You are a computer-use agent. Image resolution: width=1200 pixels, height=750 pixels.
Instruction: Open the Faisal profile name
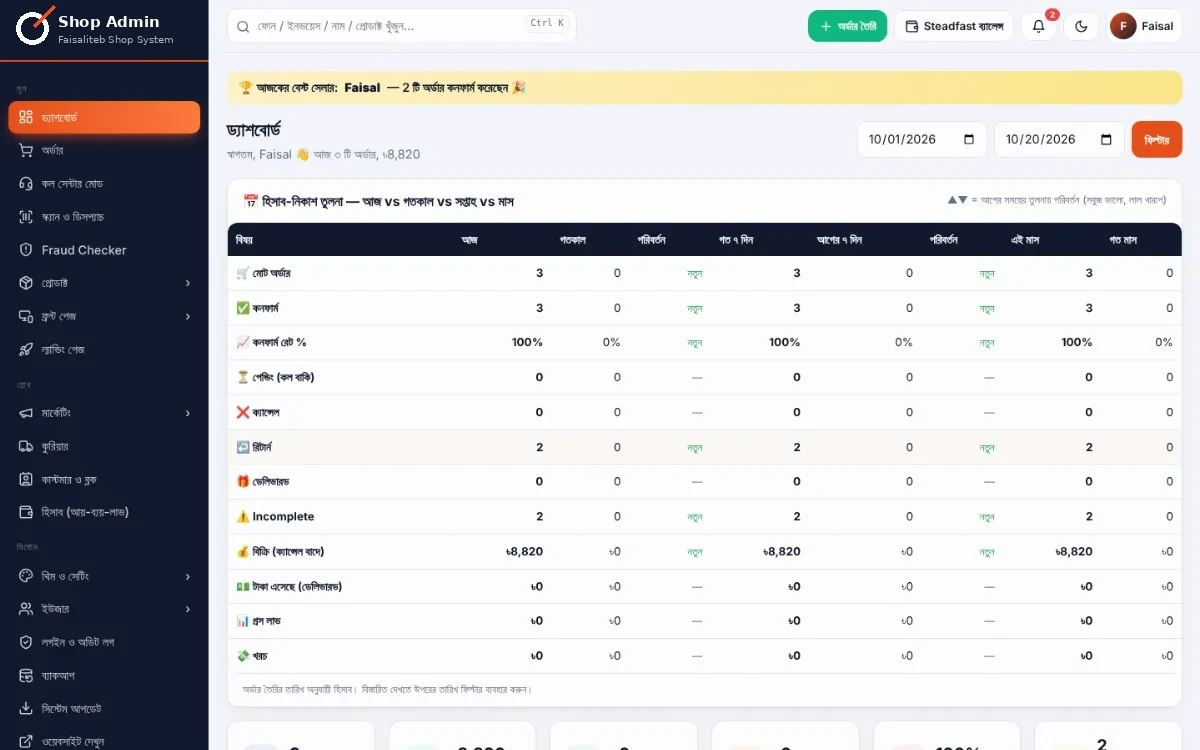pyautogui.click(x=1157, y=26)
